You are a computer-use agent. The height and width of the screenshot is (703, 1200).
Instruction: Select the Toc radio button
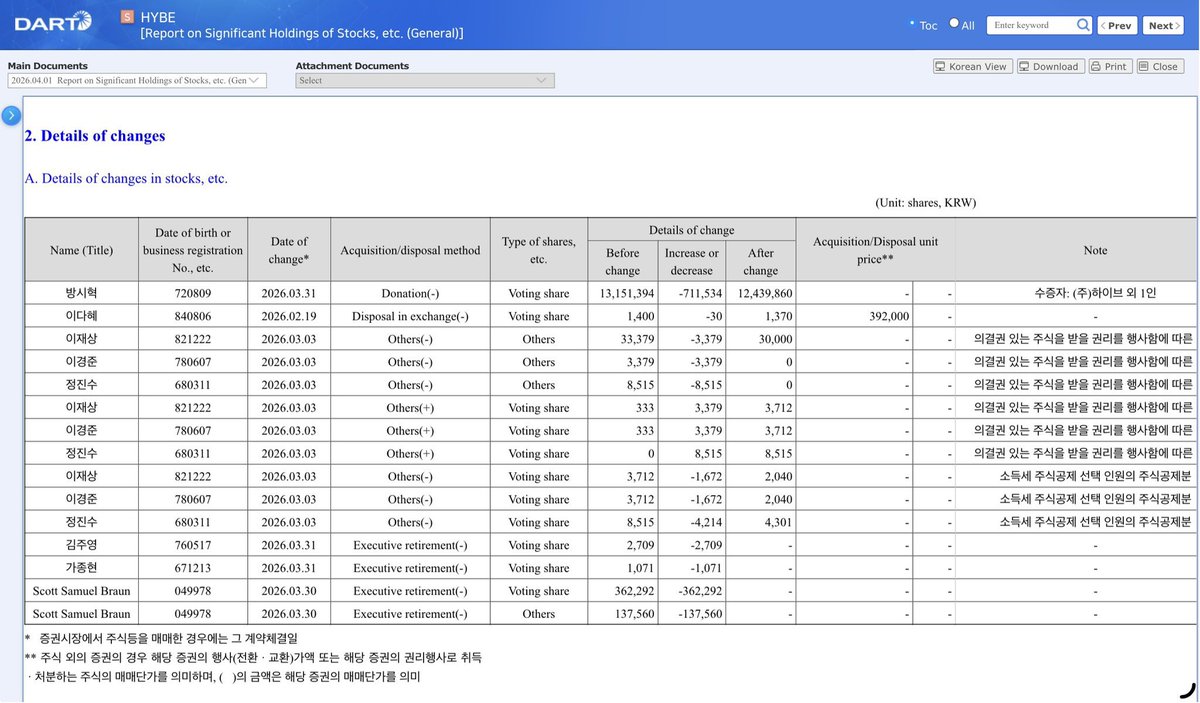tap(913, 24)
